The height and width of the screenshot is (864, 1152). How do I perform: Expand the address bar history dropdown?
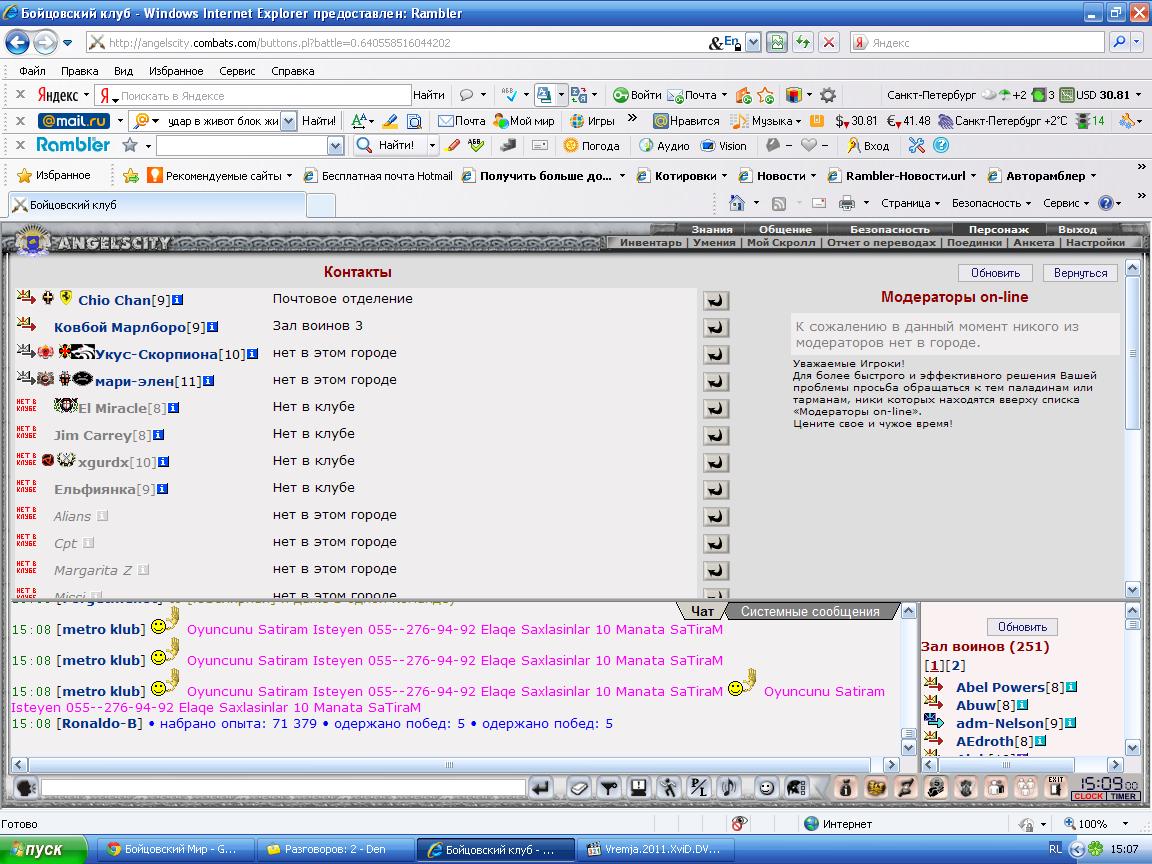(753, 43)
